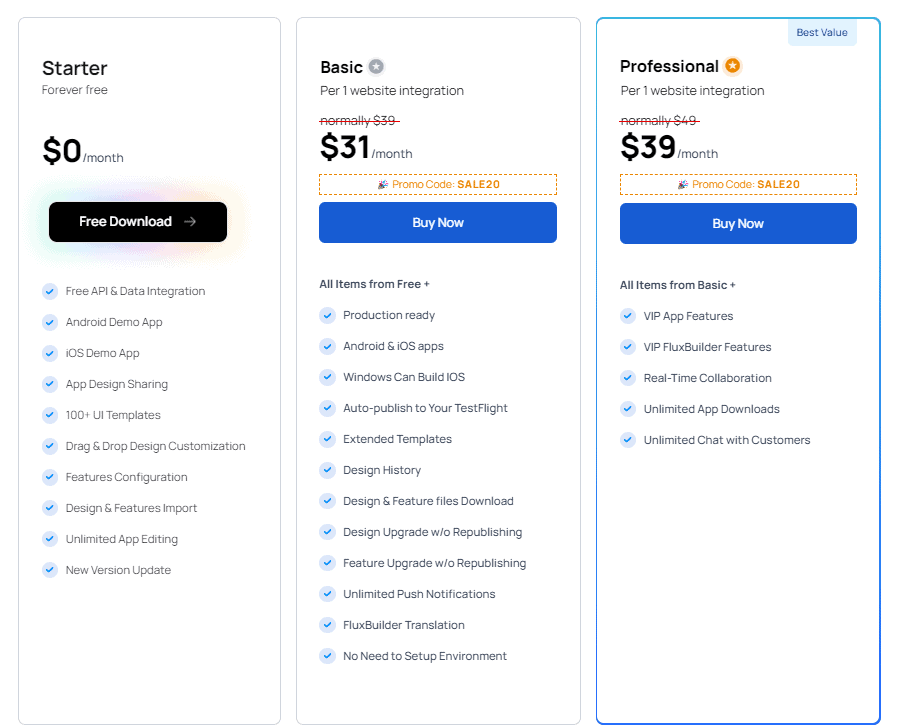Viewport: 909px width, 727px height.
Task: Toggle the check next to "iOS Demo App"
Action: click(x=50, y=353)
